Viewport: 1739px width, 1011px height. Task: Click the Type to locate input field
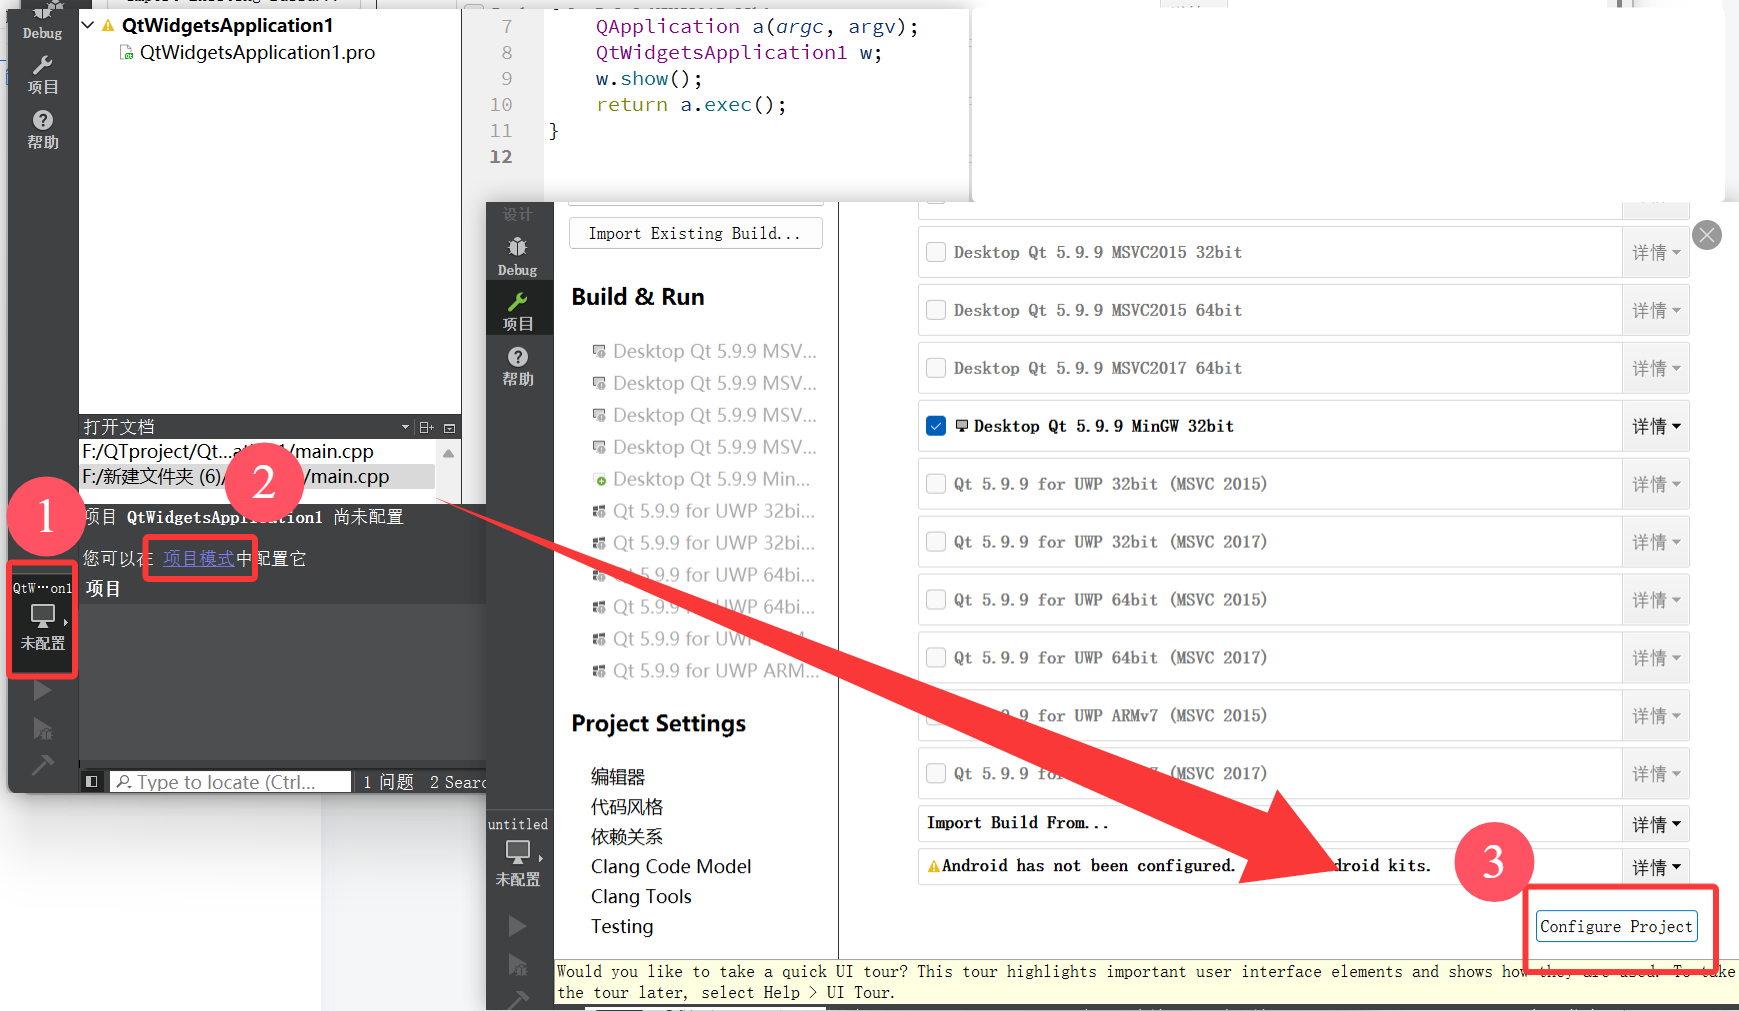point(231,782)
